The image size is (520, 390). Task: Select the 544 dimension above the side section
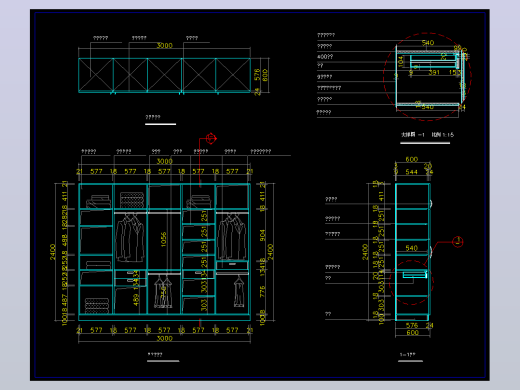point(411,172)
